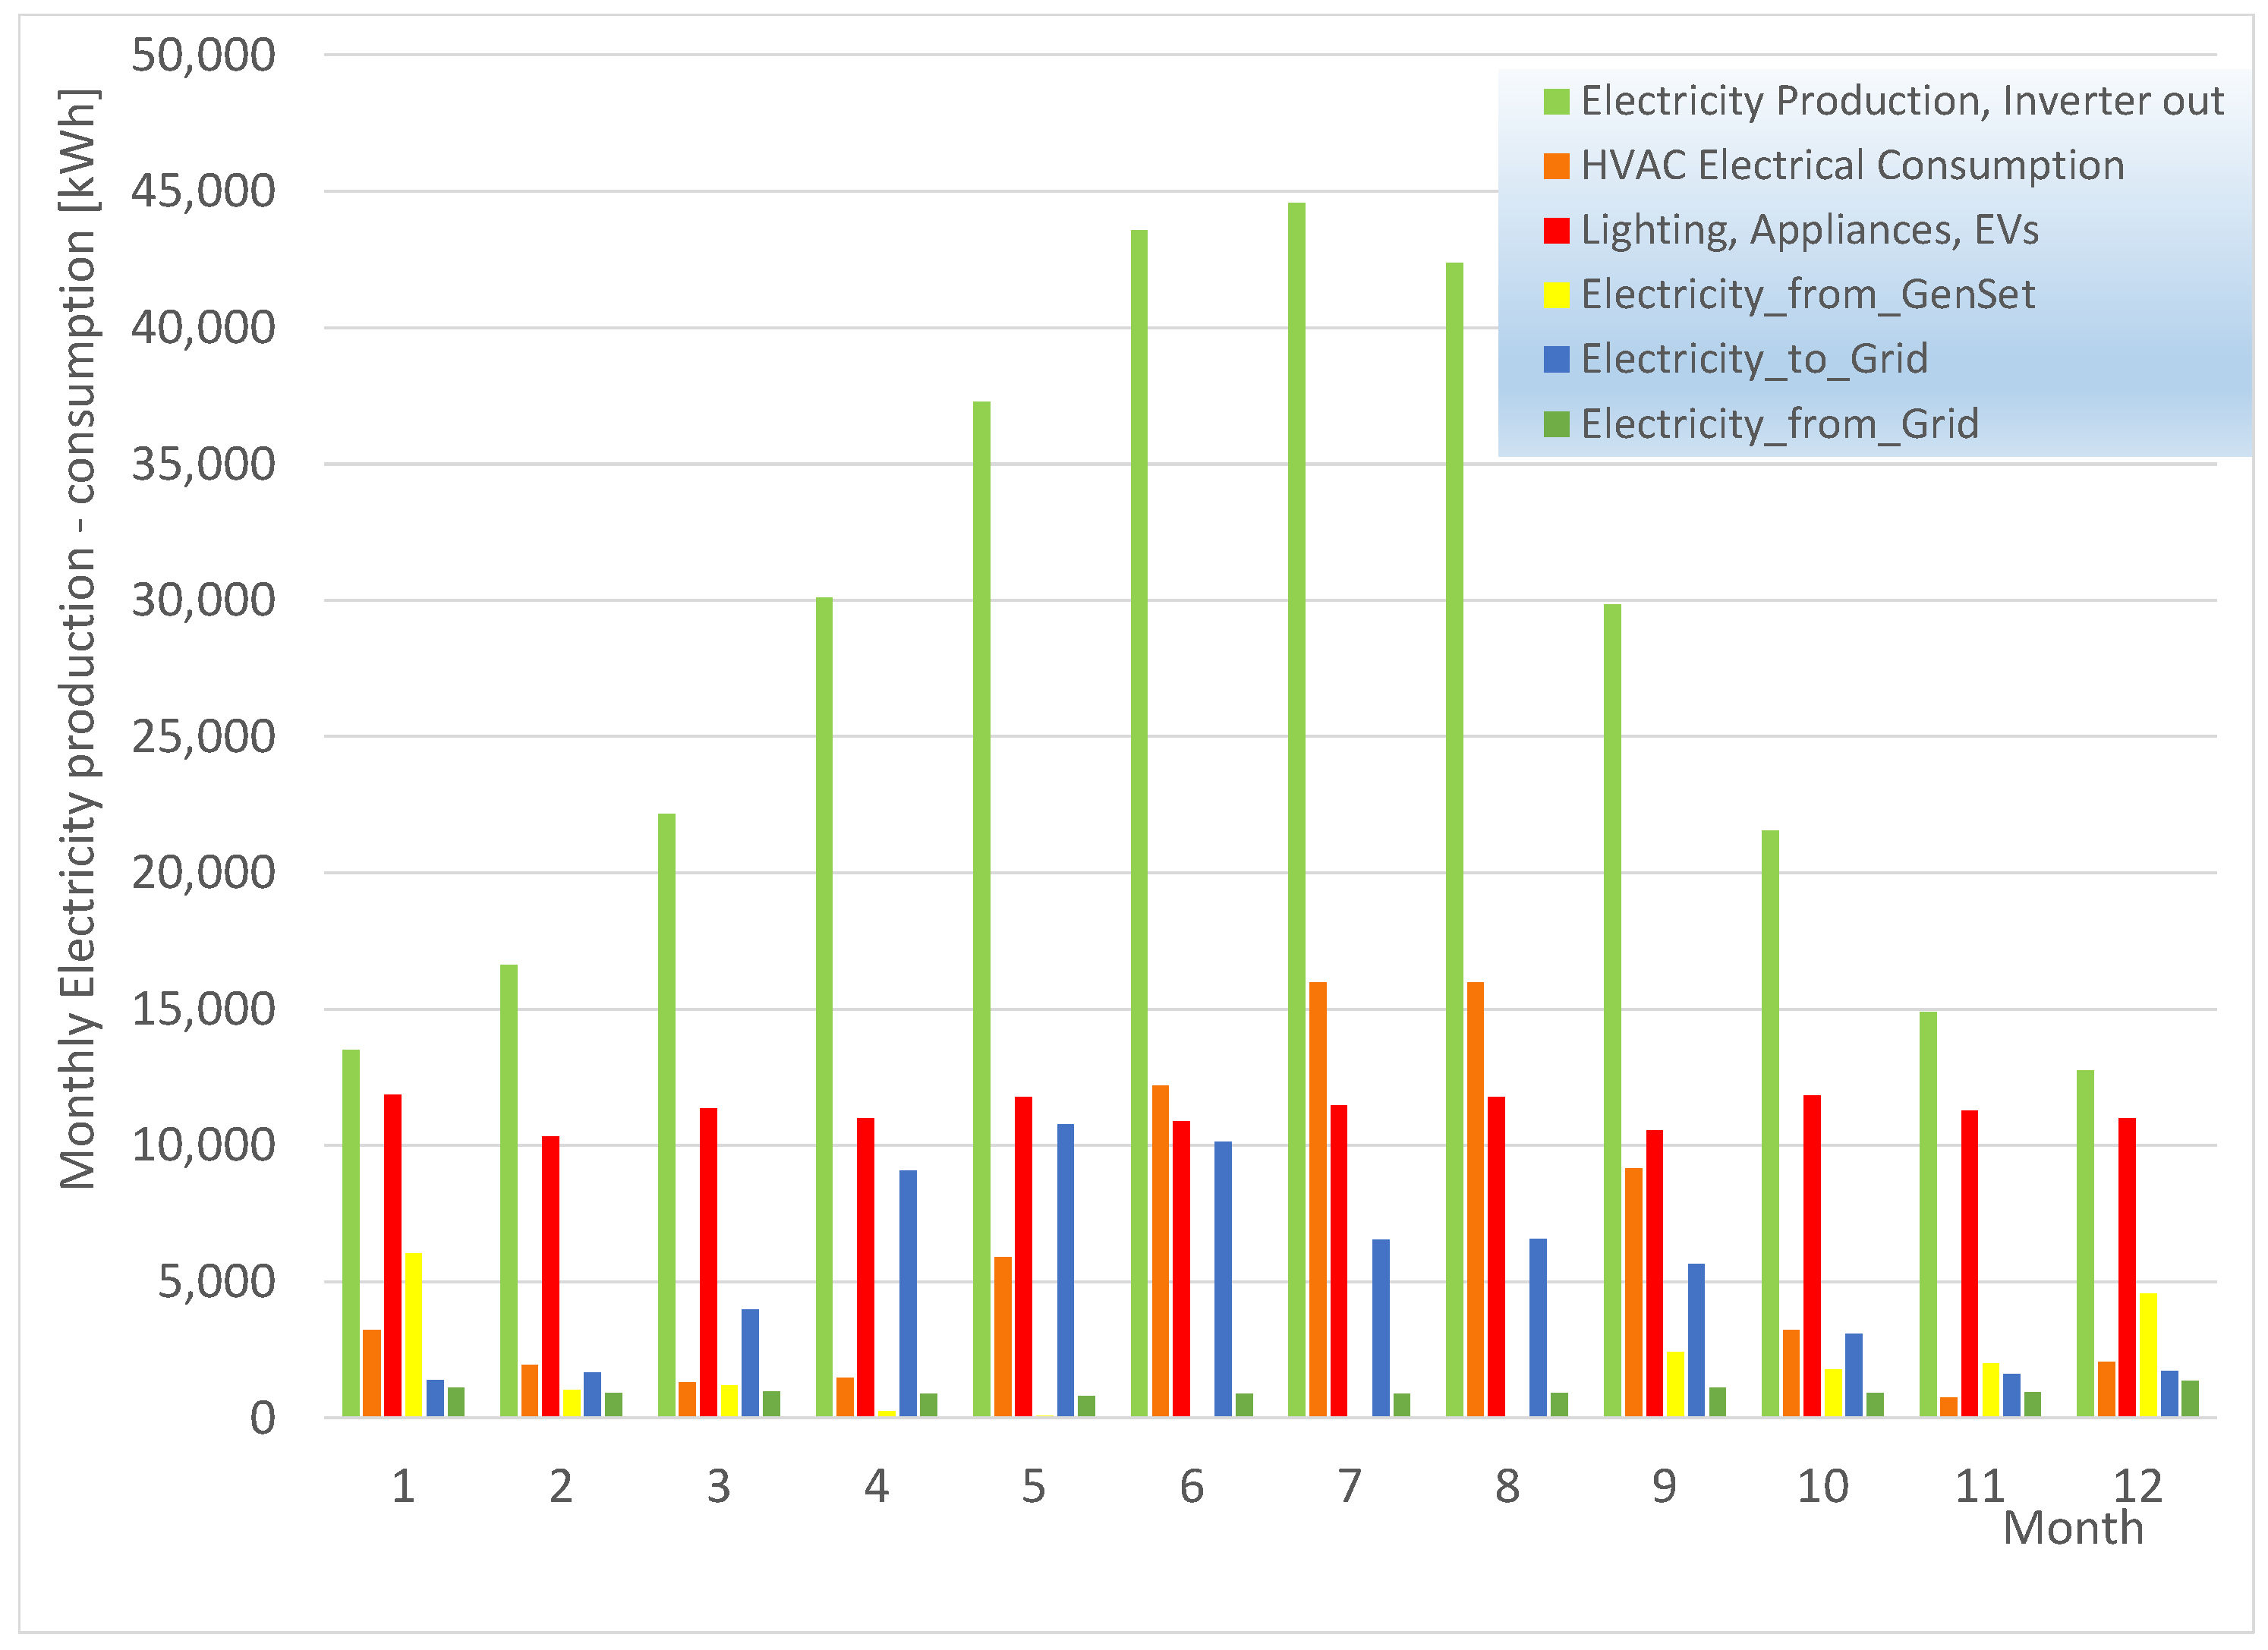
Task: Click the light green production bar for month 2
Action: click(x=509, y=1190)
